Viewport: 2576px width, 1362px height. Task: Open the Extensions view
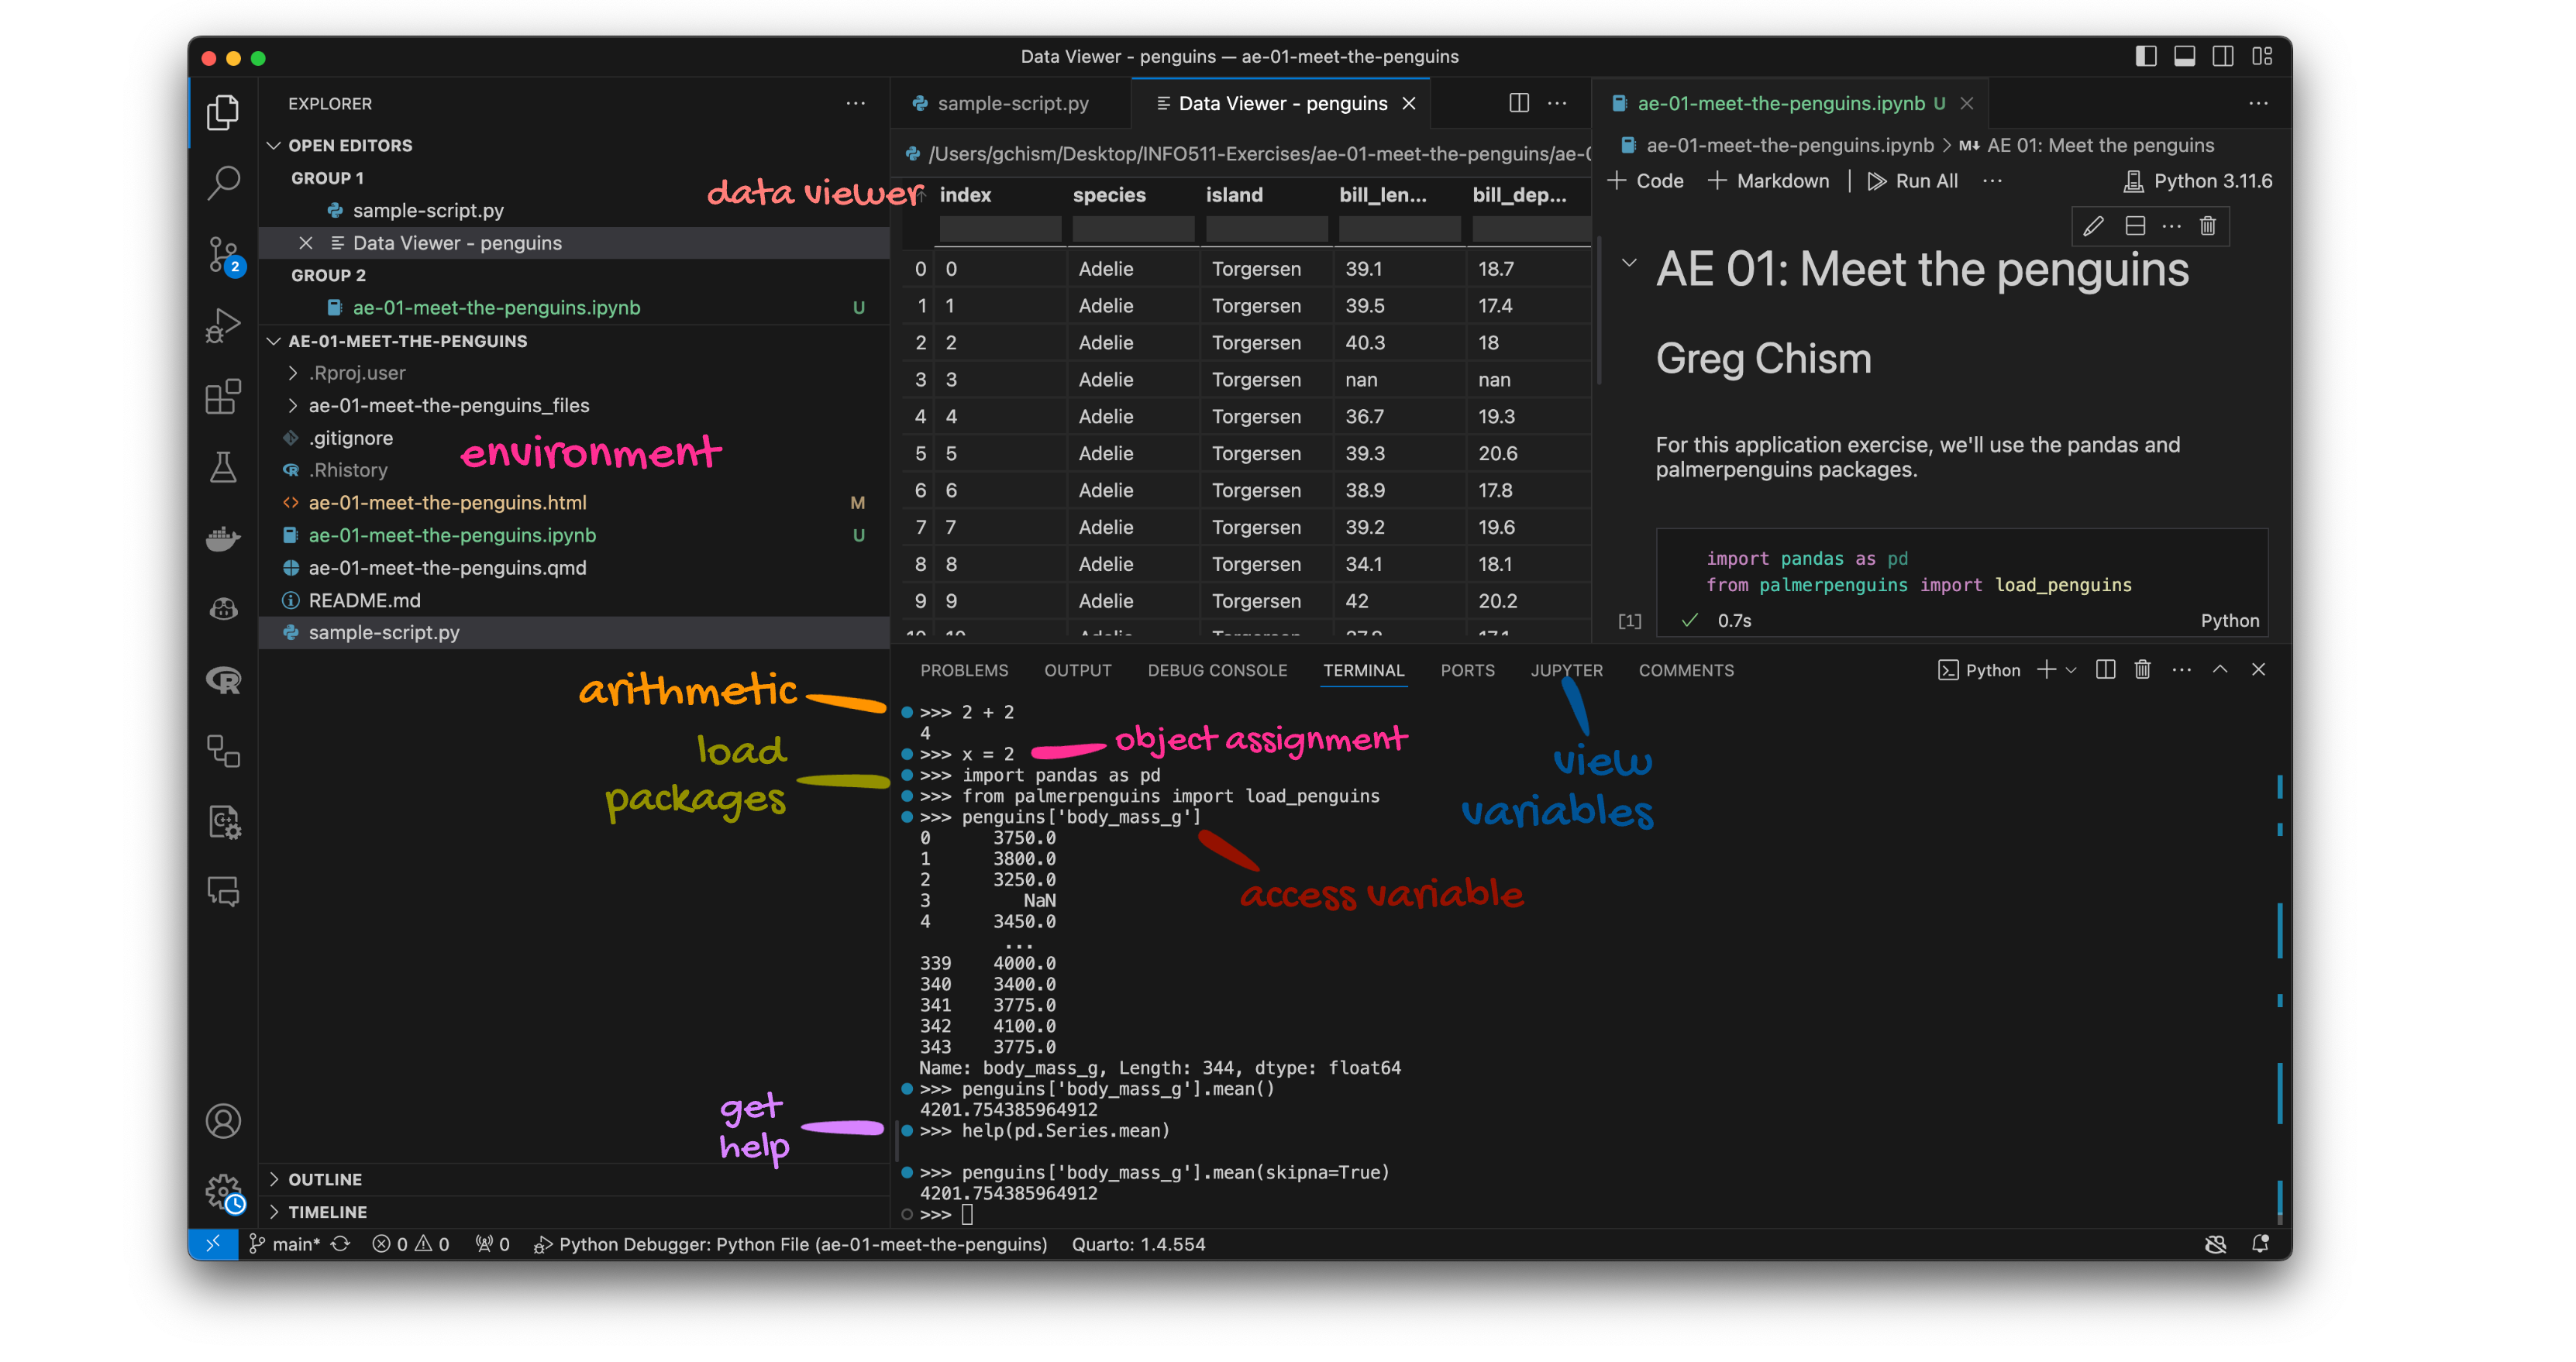tap(223, 397)
